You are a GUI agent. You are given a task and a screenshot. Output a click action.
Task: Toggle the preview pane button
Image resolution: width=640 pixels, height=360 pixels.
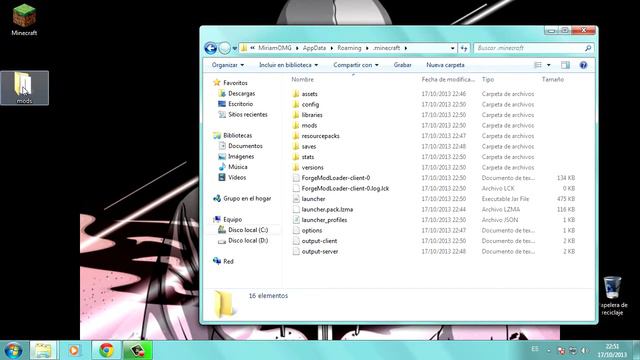point(565,65)
